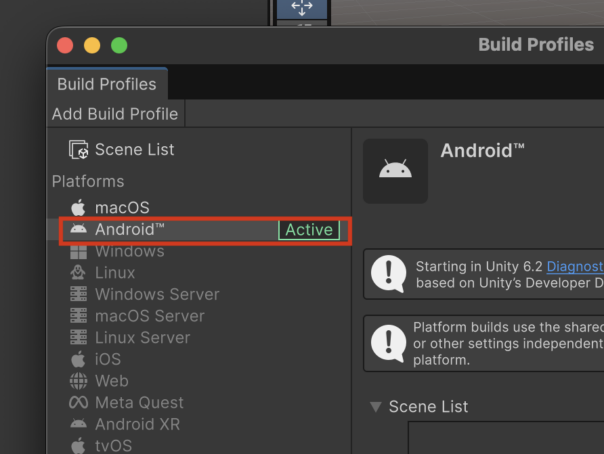Click the move tool icon above the window
The image size is (604, 454).
click(x=301, y=8)
